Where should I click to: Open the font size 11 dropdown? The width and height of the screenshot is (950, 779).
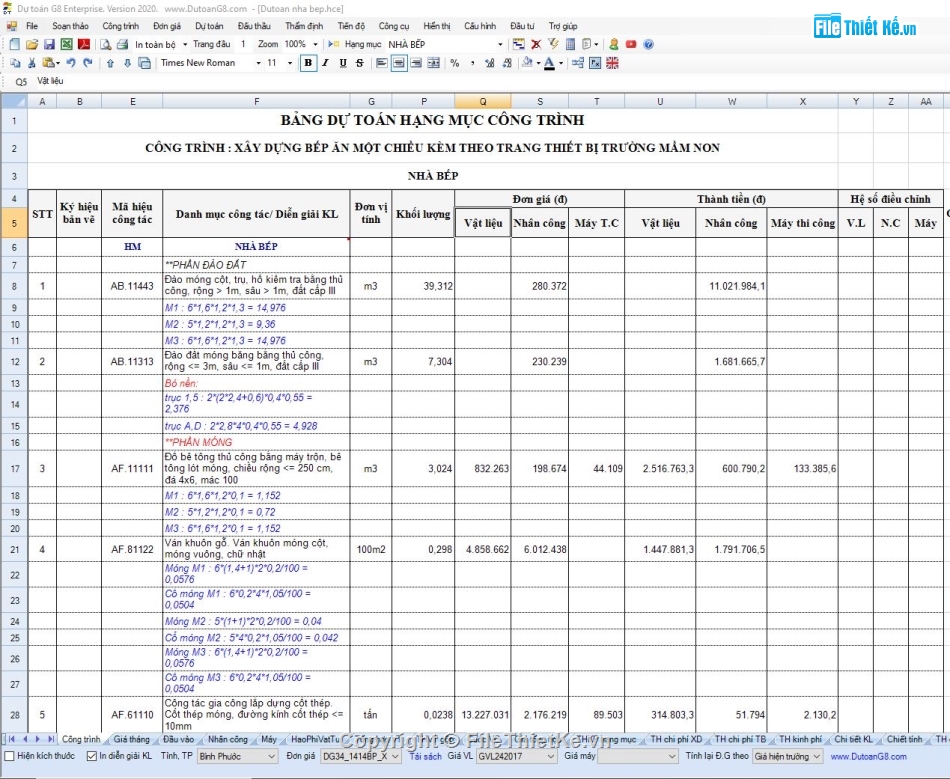point(290,63)
